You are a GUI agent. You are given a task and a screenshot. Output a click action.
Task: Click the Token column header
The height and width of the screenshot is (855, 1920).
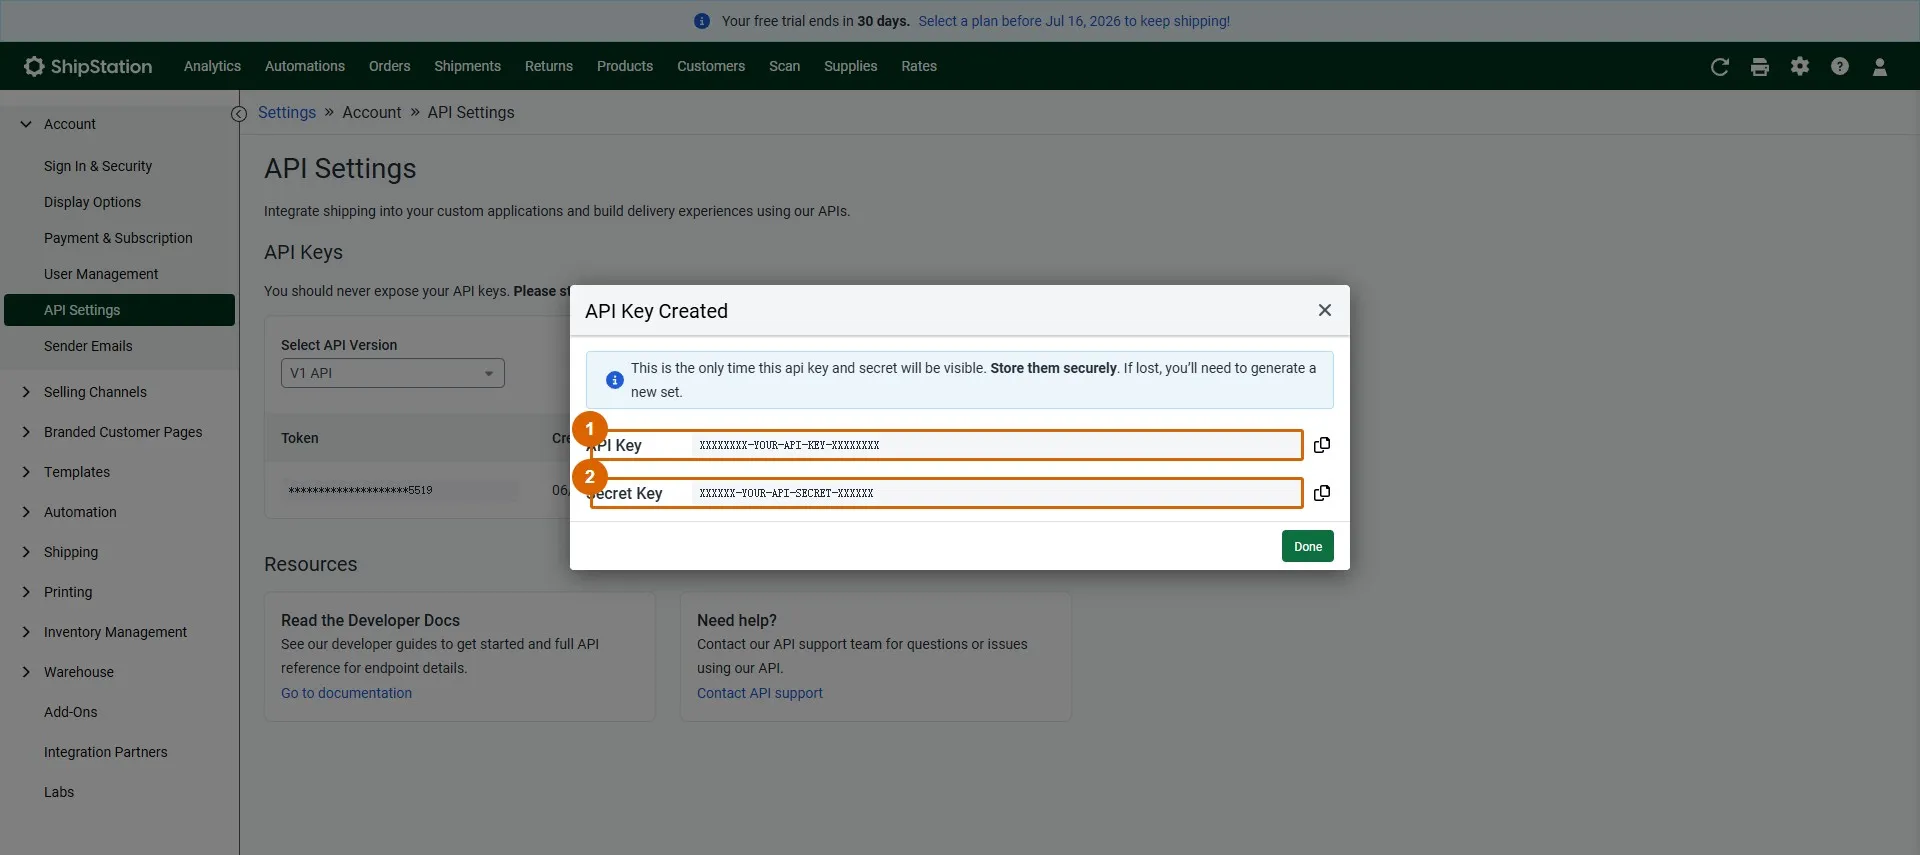click(300, 438)
